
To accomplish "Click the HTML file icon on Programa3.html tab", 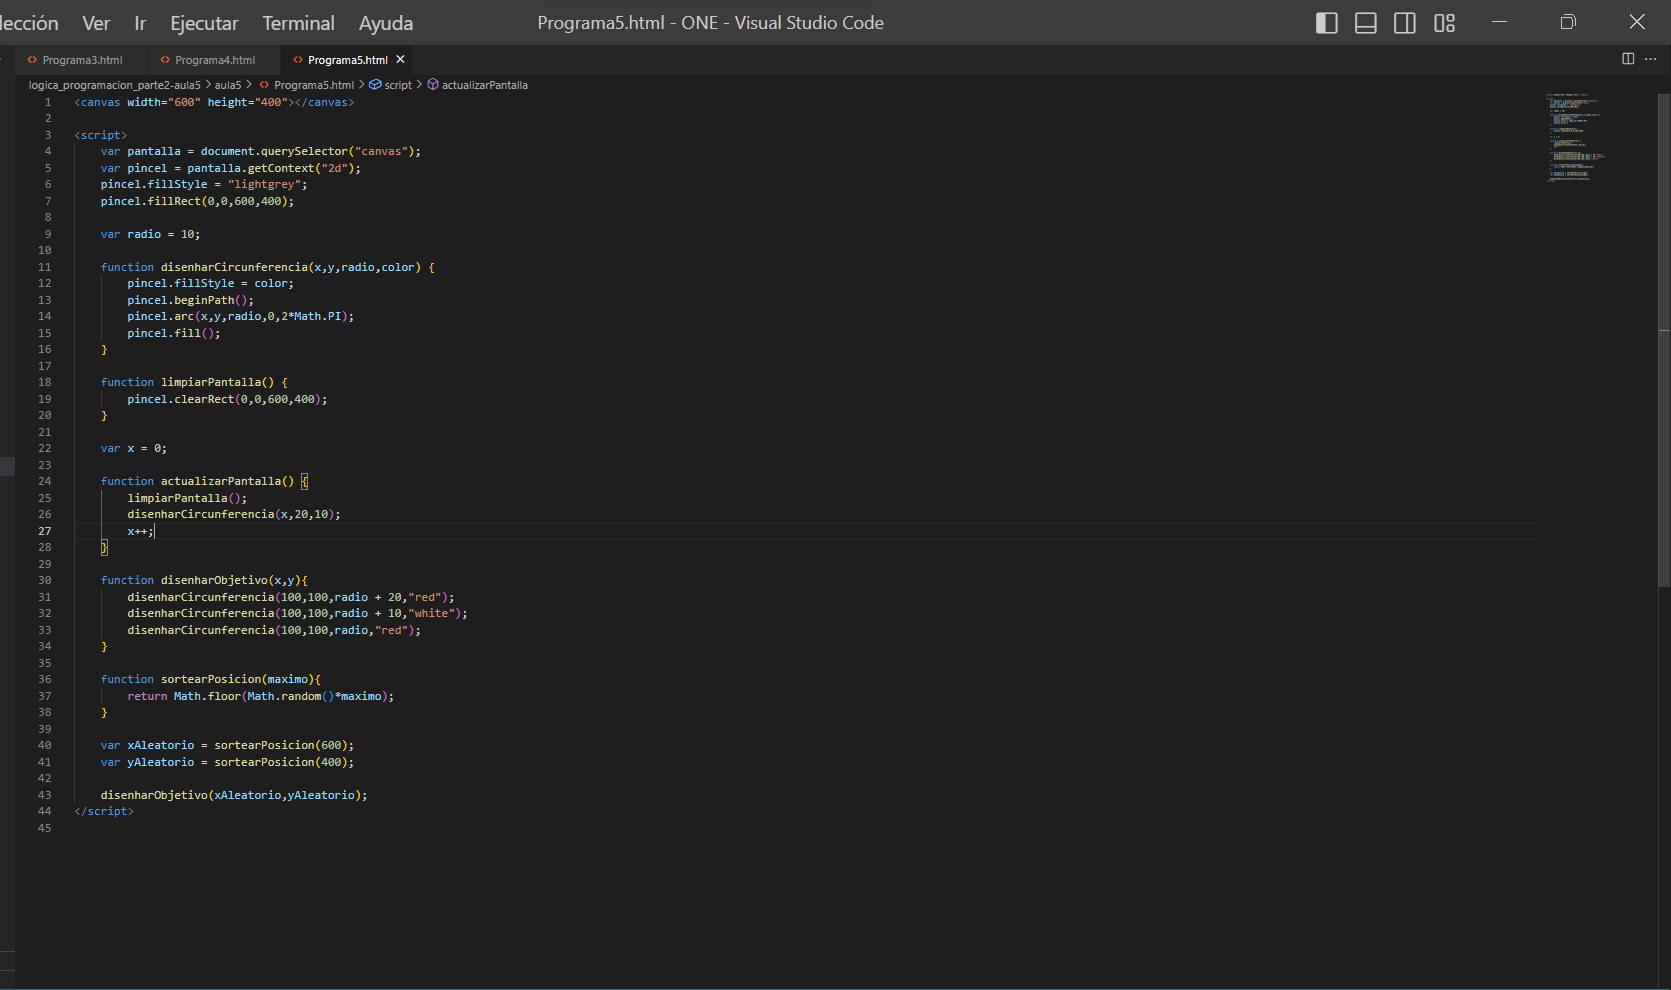I will point(32,60).
